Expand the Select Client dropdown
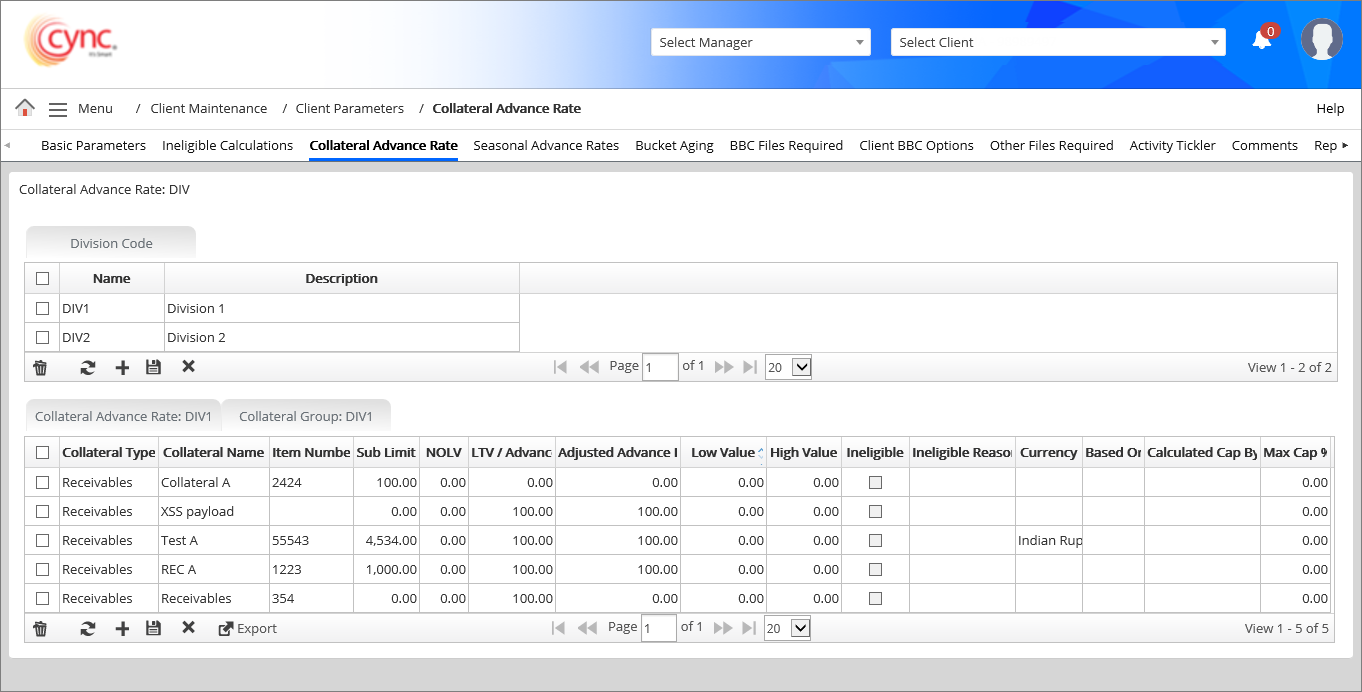 tap(1057, 42)
